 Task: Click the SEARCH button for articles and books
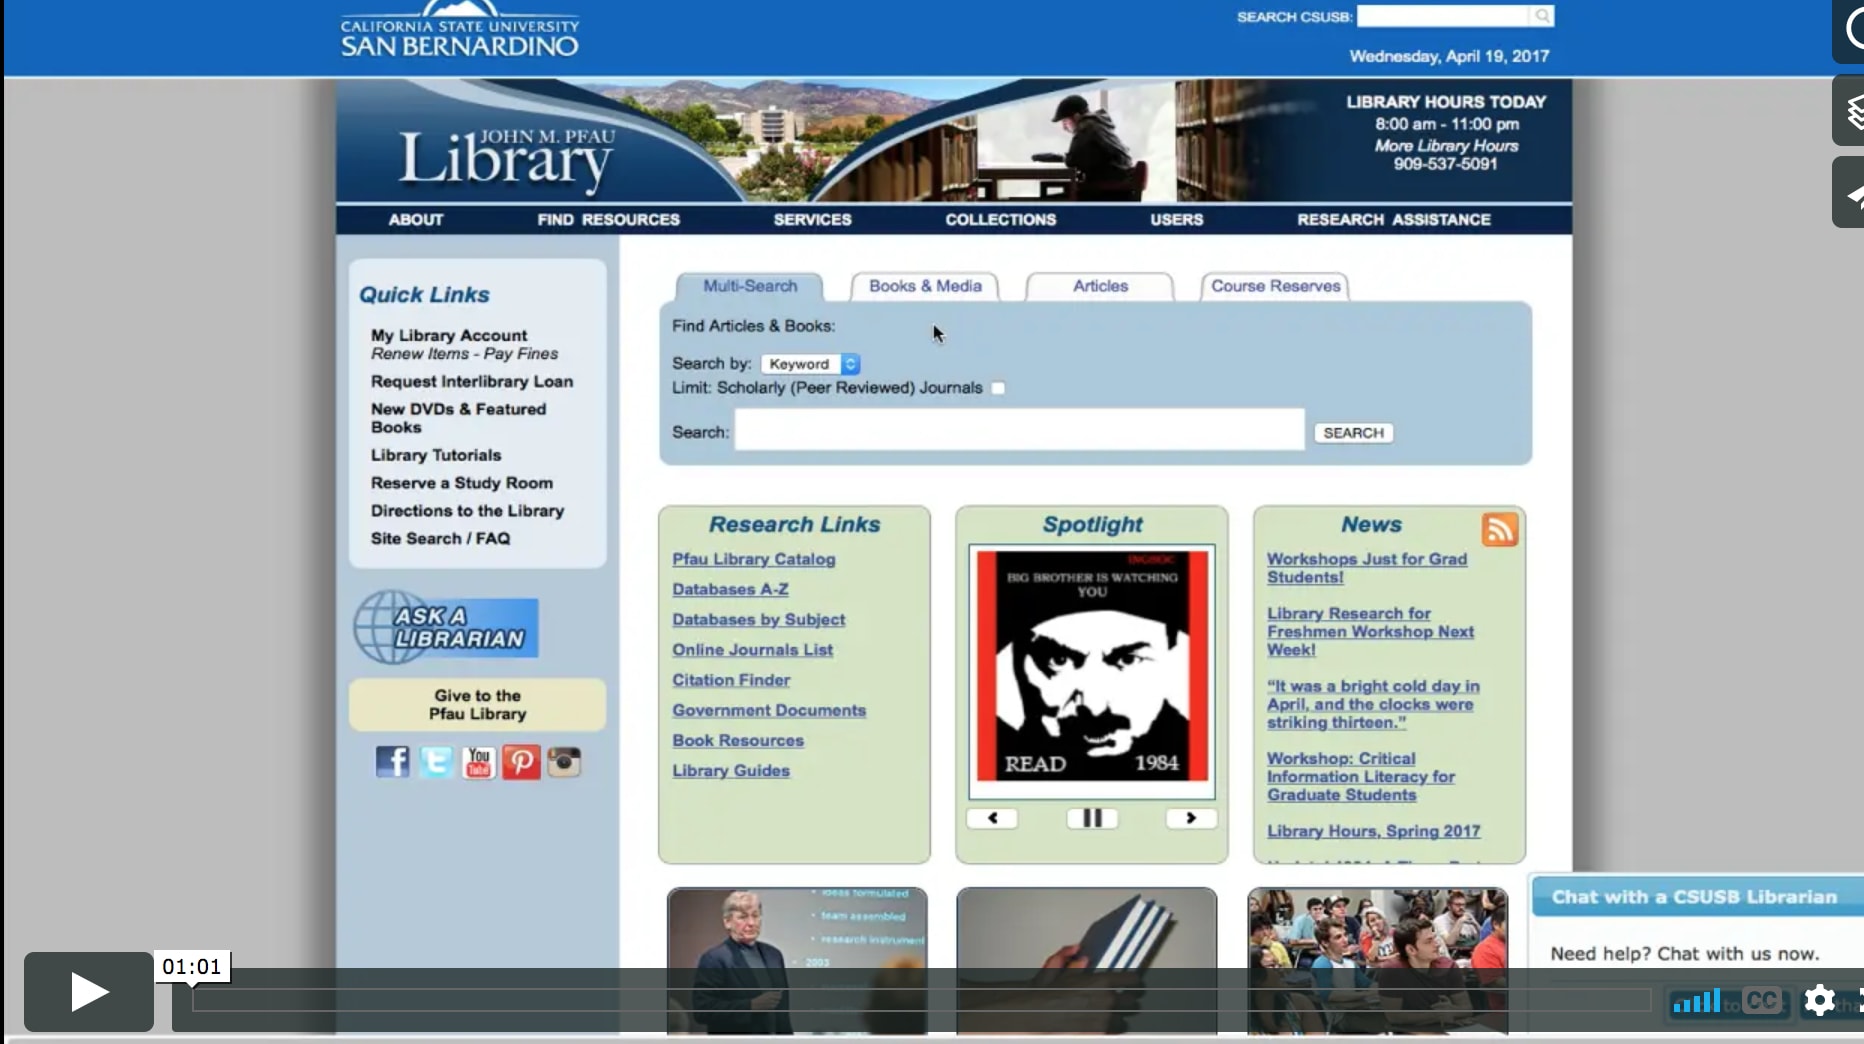[x=1353, y=432]
